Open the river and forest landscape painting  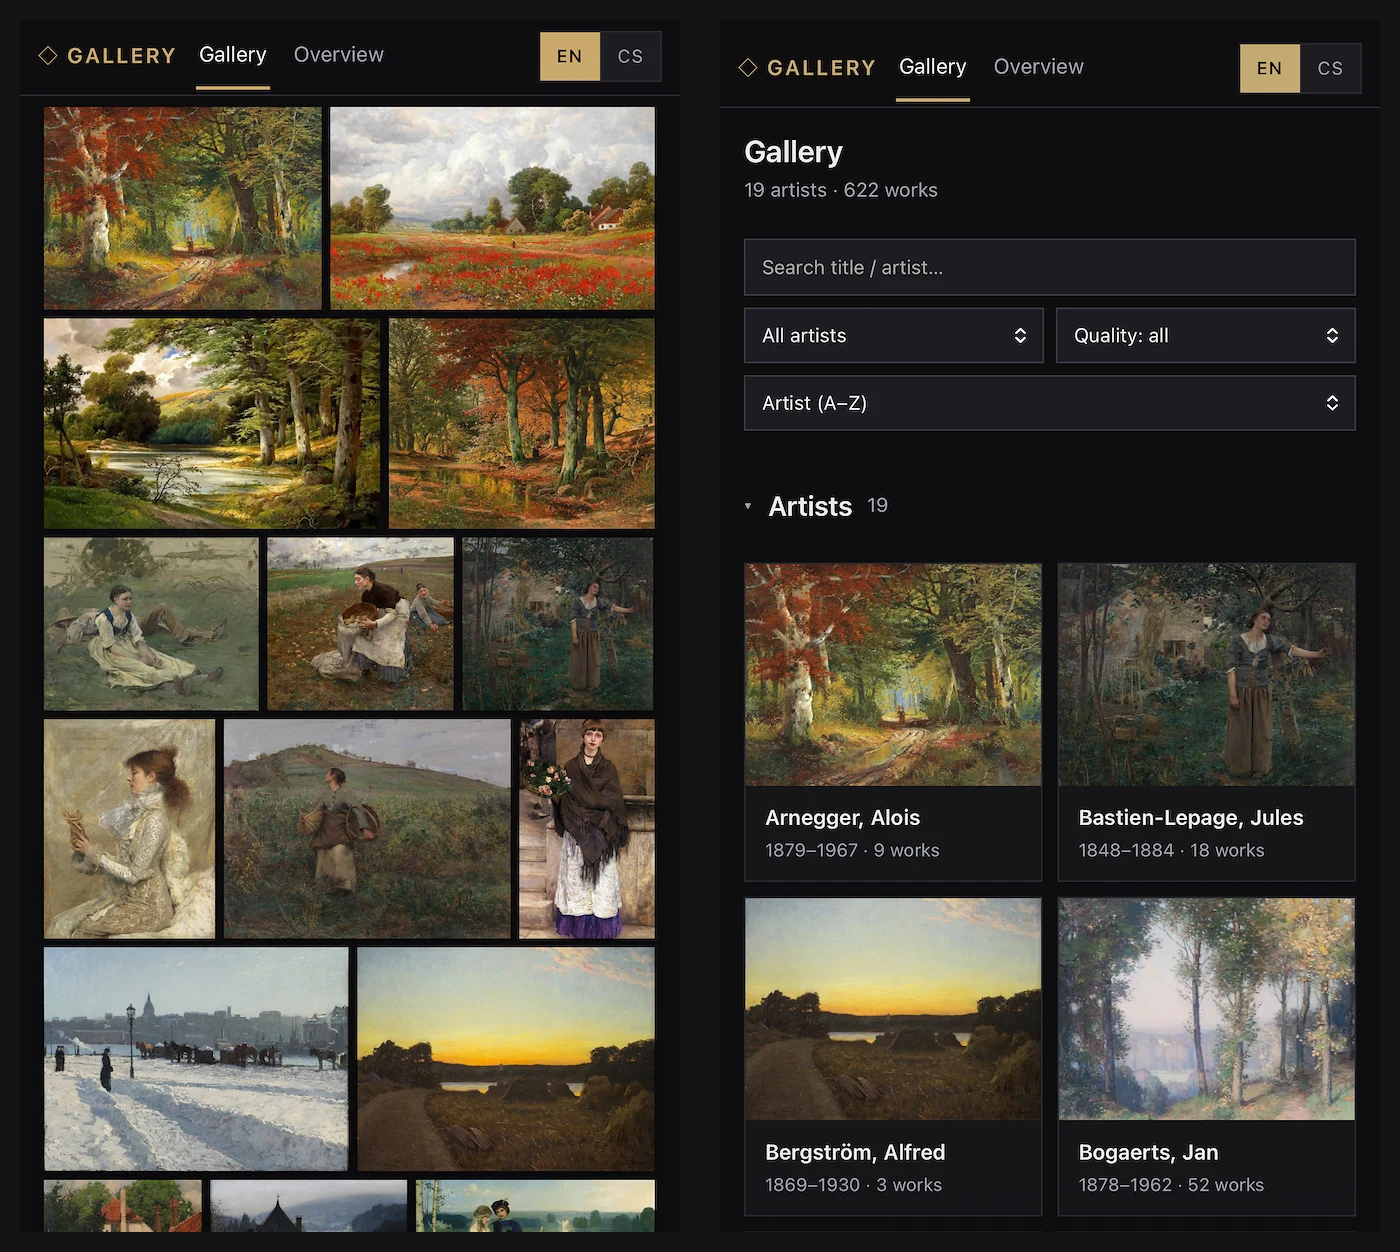(x=212, y=423)
